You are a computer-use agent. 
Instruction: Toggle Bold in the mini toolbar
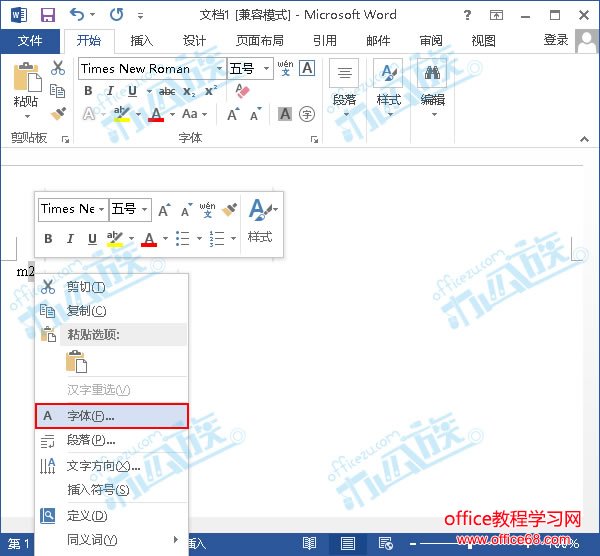click(x=48, y=238)
